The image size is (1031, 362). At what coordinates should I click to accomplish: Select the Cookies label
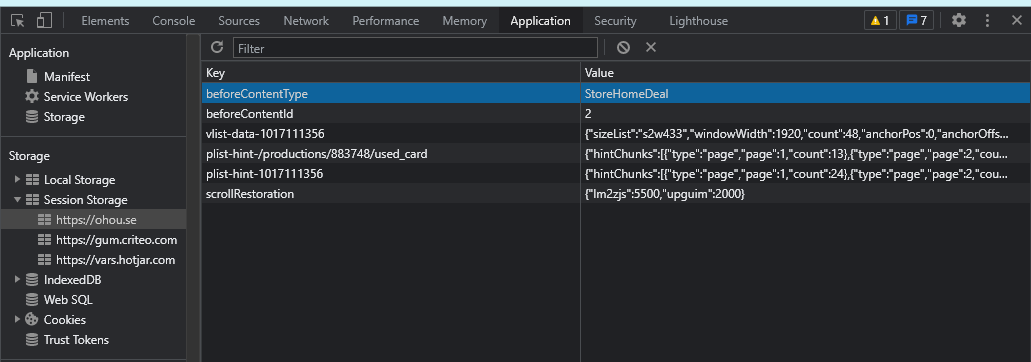point(64,320)
